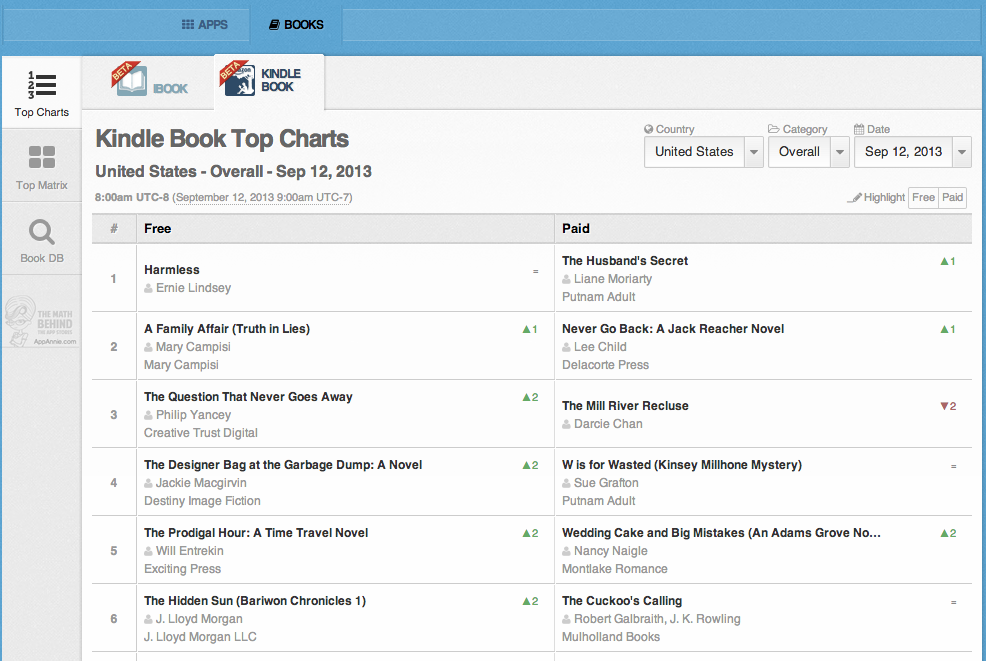This screenshot has height=661, width=986.
Task: Open W is for Wasted book link
Action: pos(682,465)
